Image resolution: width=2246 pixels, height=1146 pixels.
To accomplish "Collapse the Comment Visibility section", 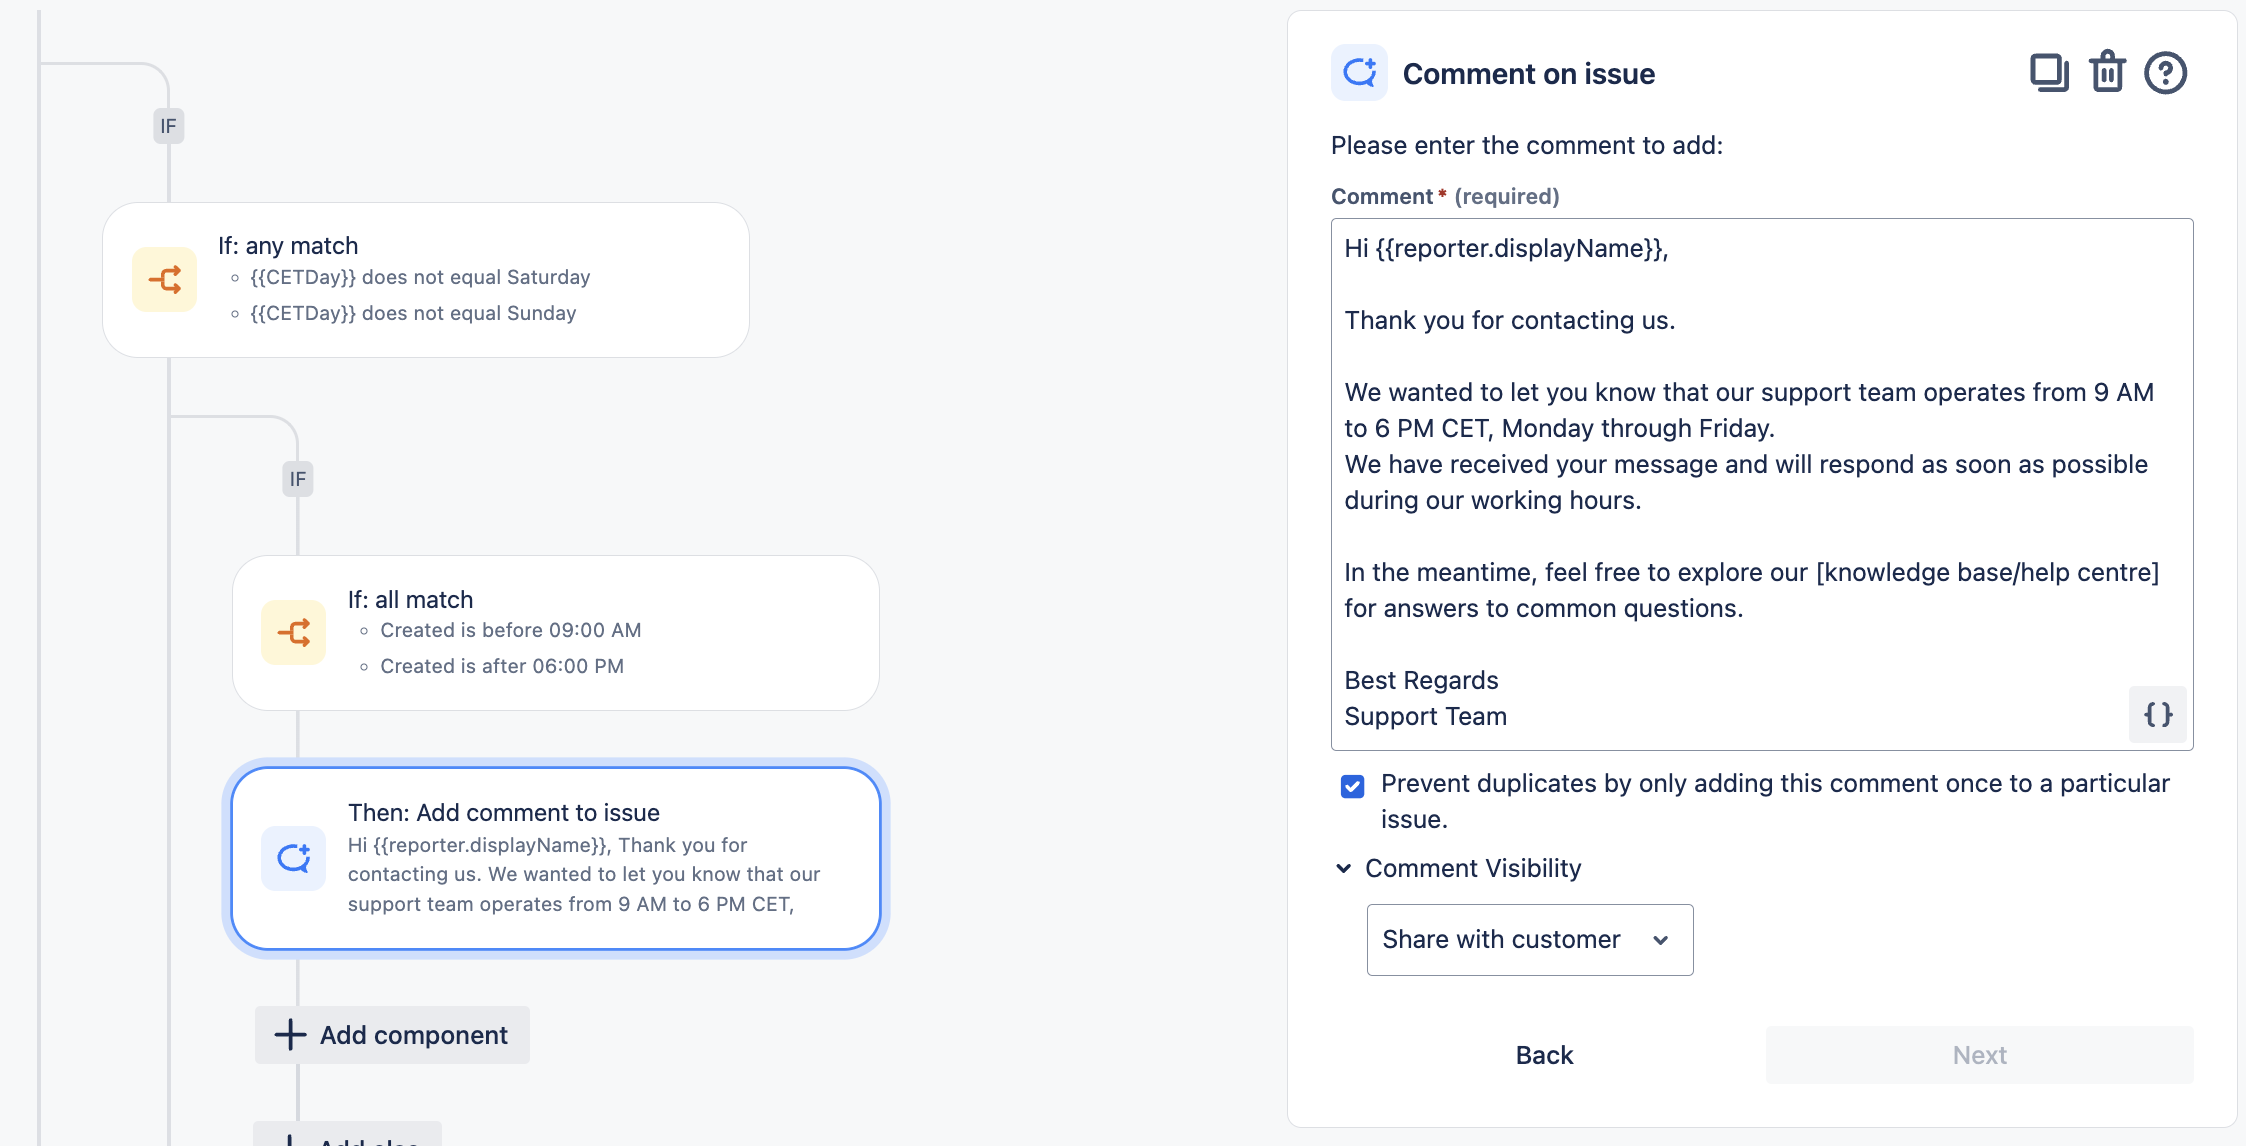I will (x=1344, y=869).
